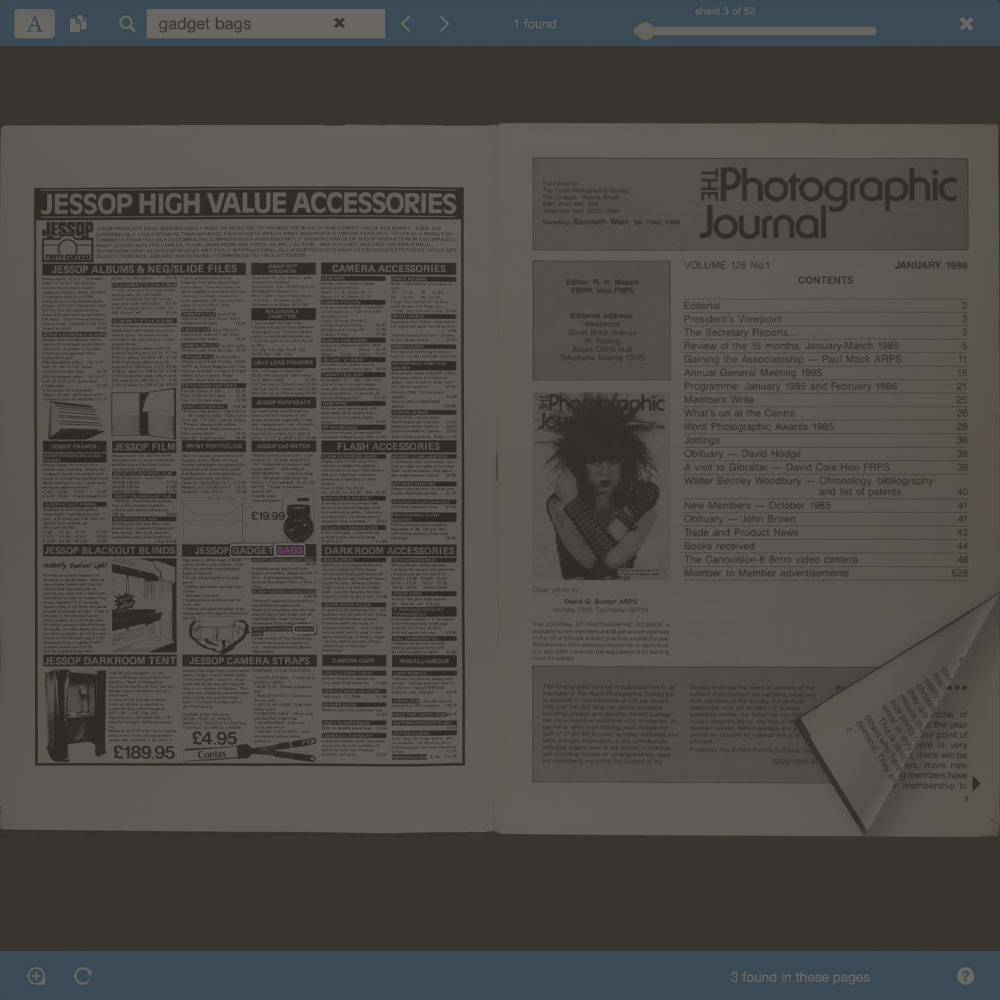1000x1000 pixels.
Task: Click the '1 found' result count
Action: click(x=535, y=24)
